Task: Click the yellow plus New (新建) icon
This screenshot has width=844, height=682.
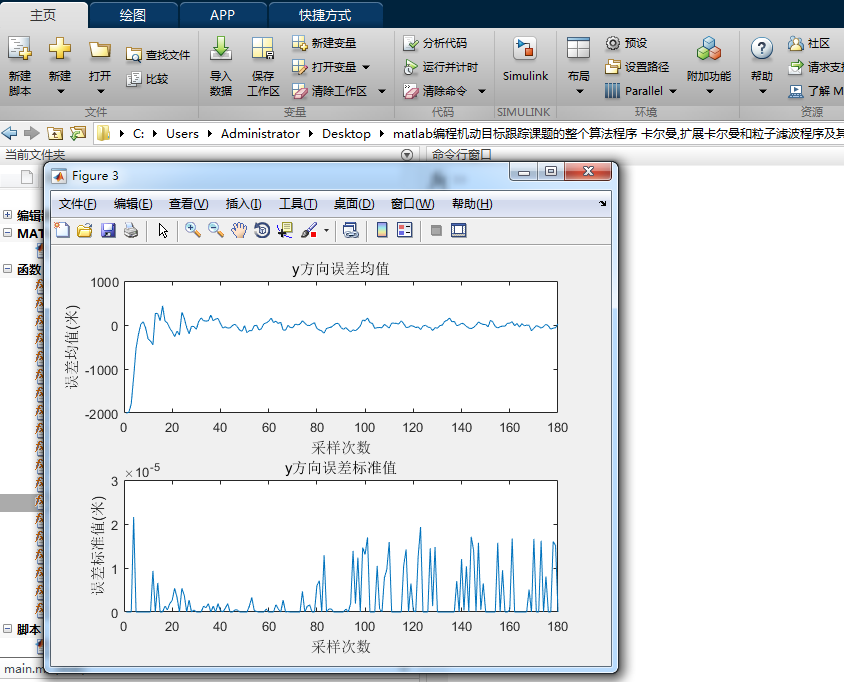Action: (x=60, y=48)
